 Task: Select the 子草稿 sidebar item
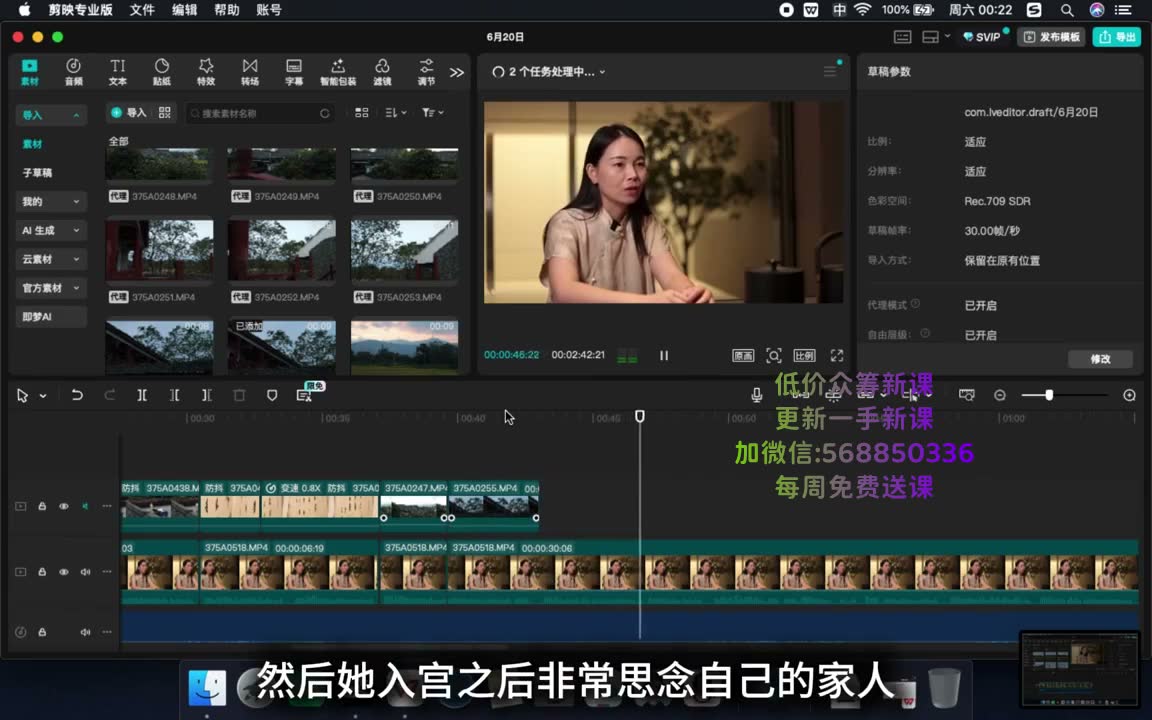pos(37,173)
